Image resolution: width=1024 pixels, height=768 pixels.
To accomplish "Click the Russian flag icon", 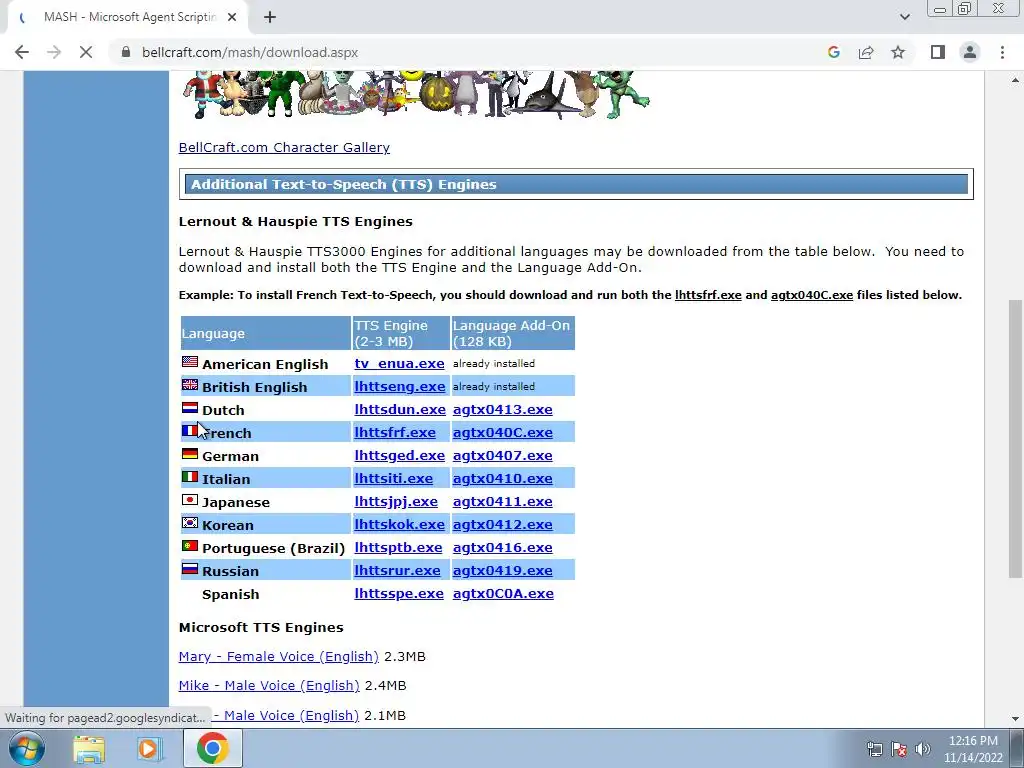I will point(189,569).
